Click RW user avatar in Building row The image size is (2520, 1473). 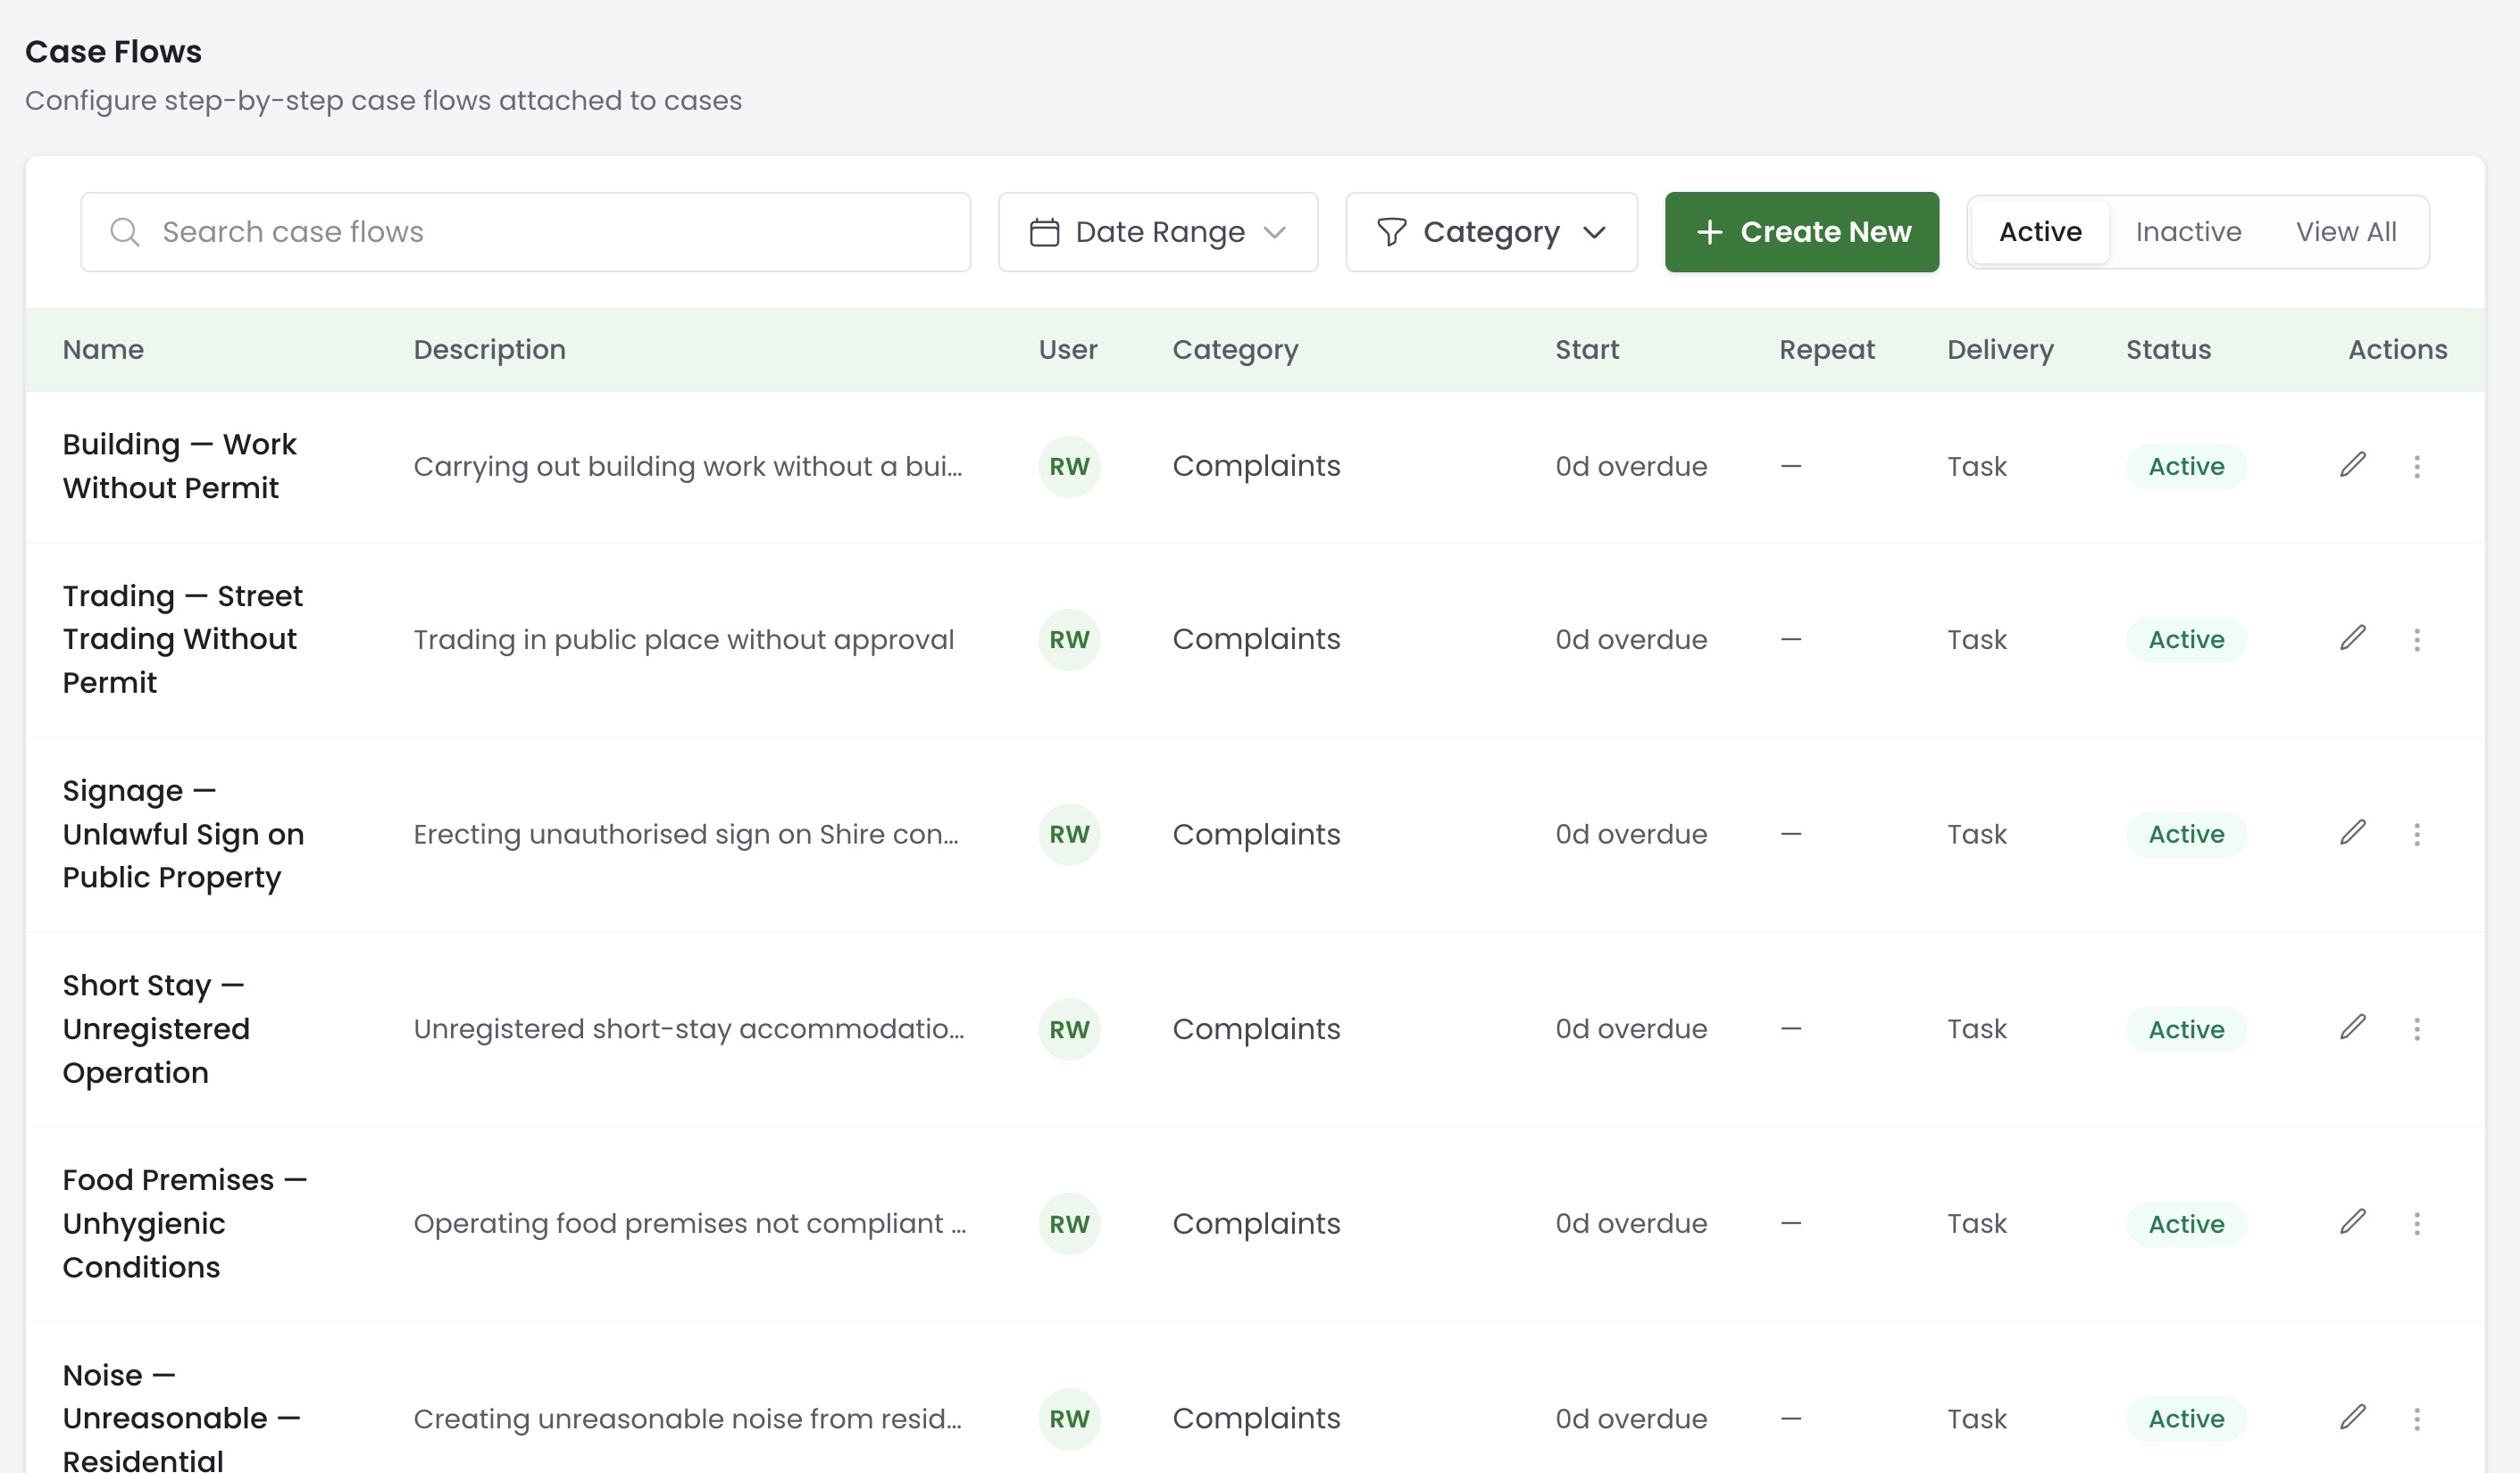coord(1069,466)
